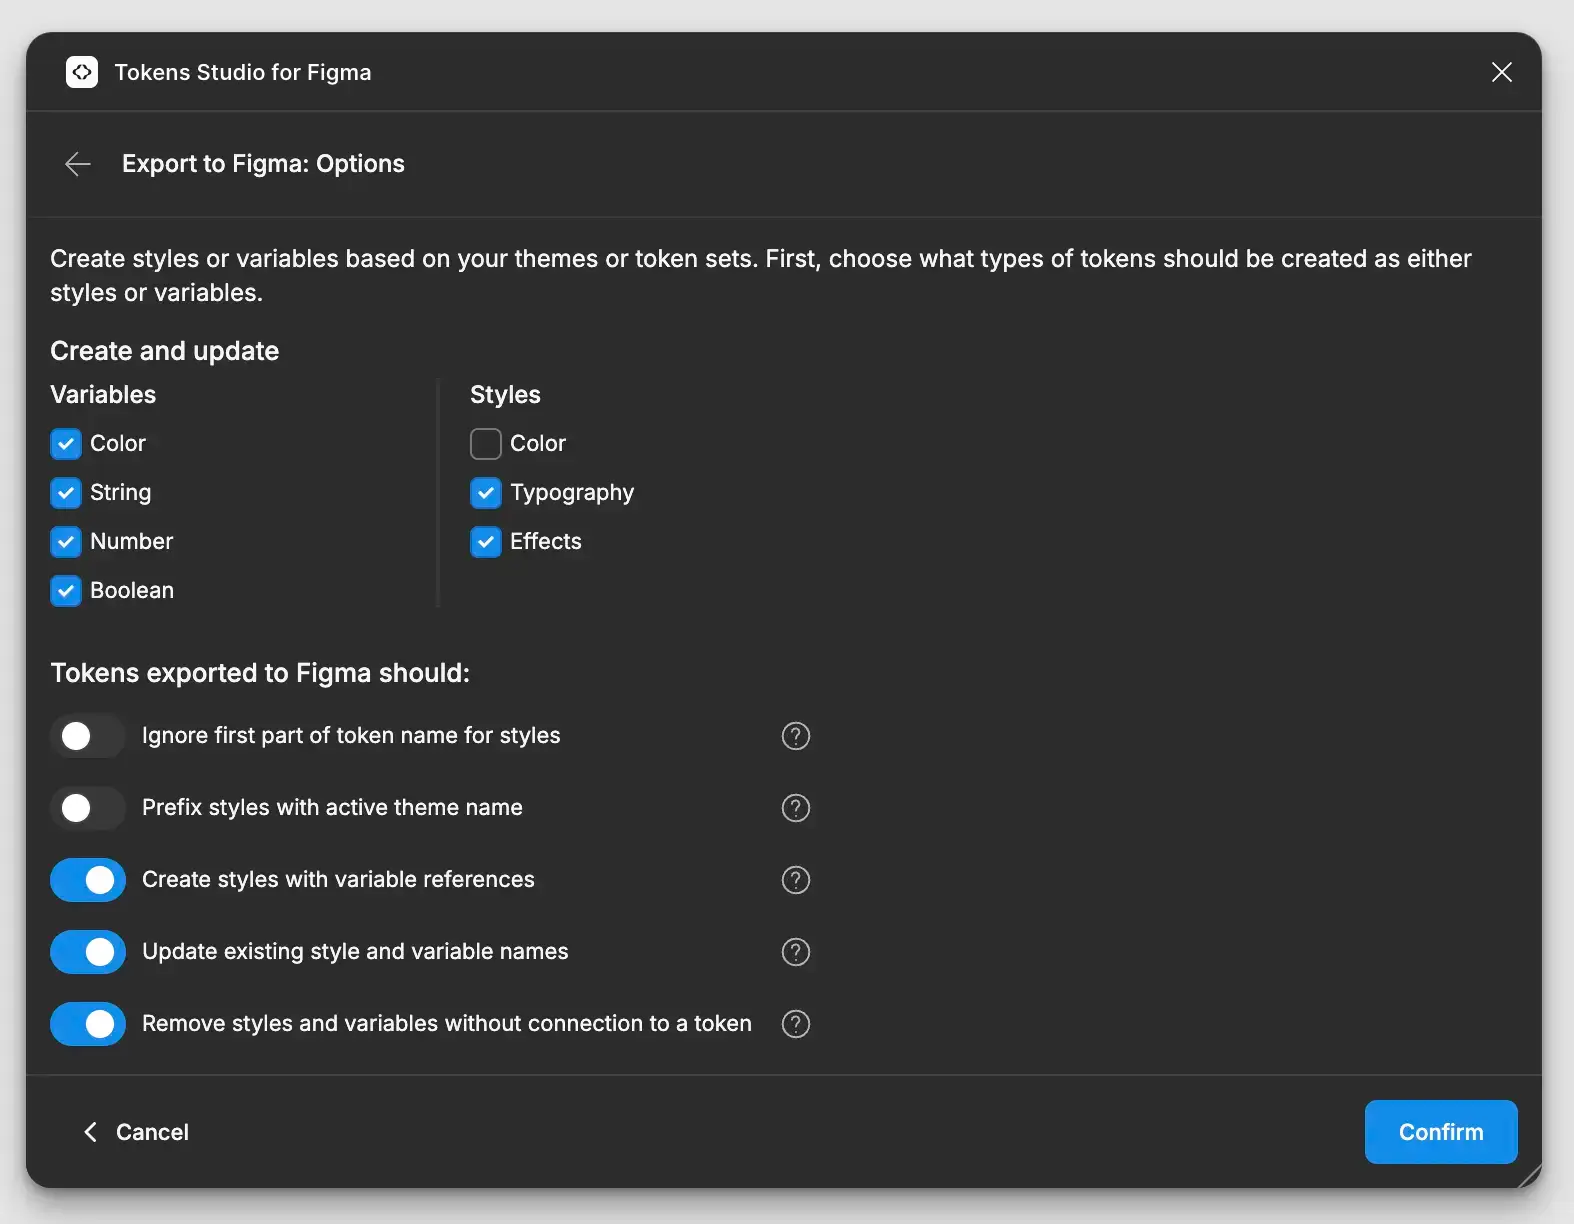Screen dimensions: 1574x1224
Task: Disable the Effects styles checkbox
Action: [x=486, y=542]
